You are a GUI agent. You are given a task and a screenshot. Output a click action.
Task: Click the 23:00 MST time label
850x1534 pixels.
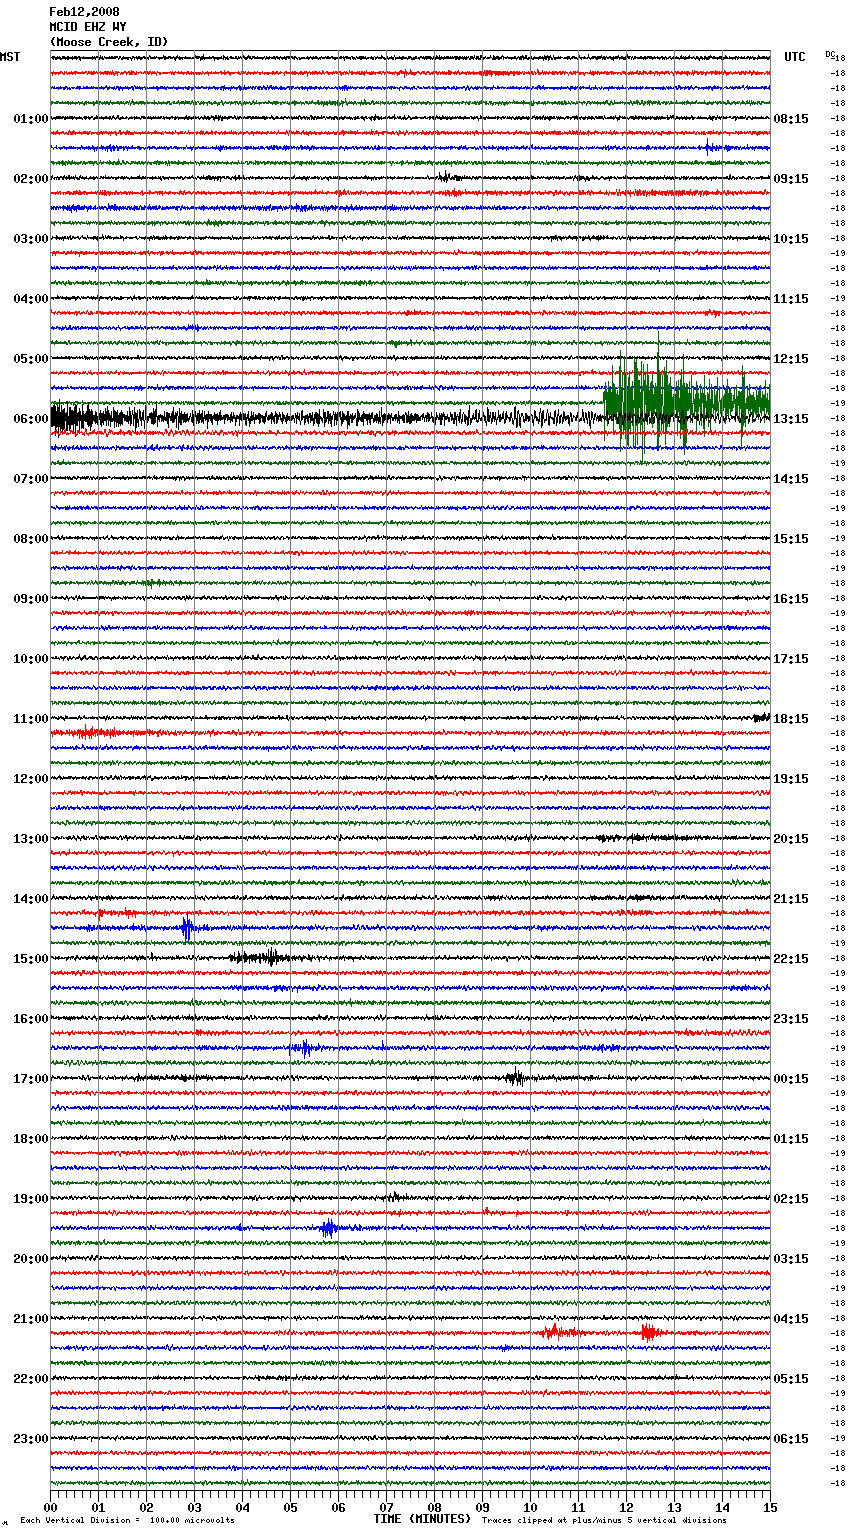[31, 1439]
